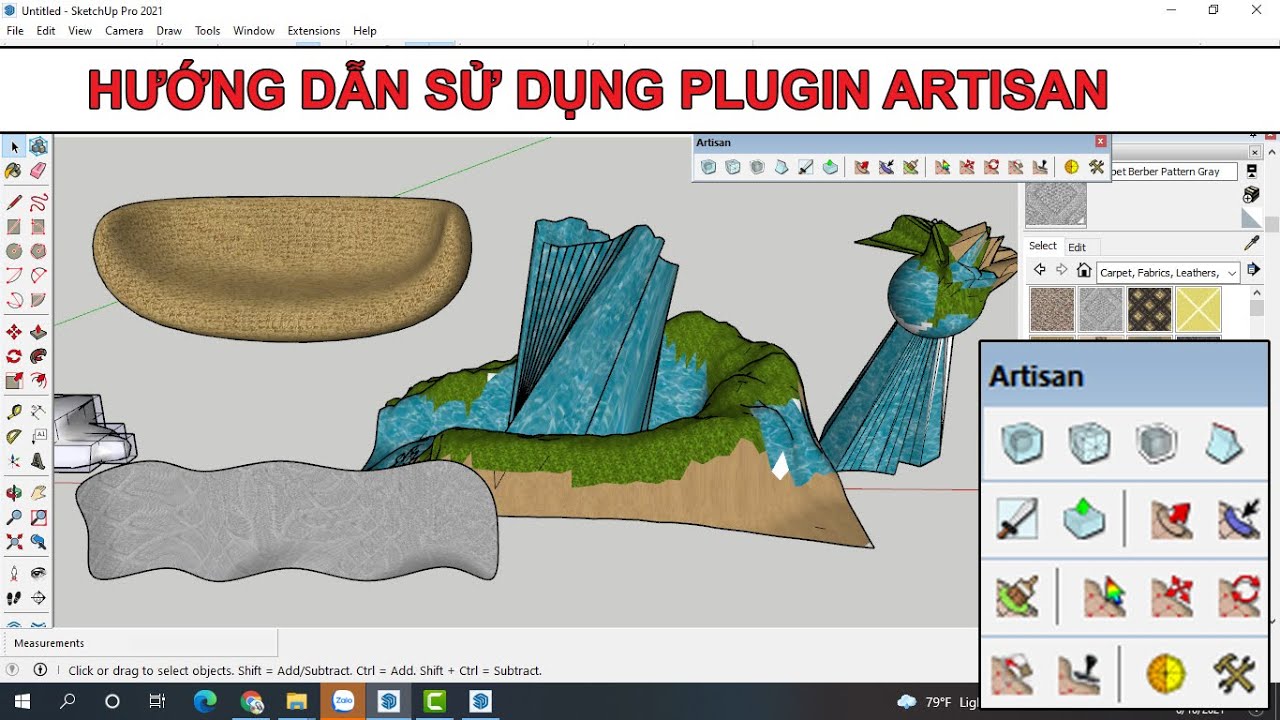Select the dark diamond pattern swatch
This screenshot has height=720, width=1280.
1150,310
